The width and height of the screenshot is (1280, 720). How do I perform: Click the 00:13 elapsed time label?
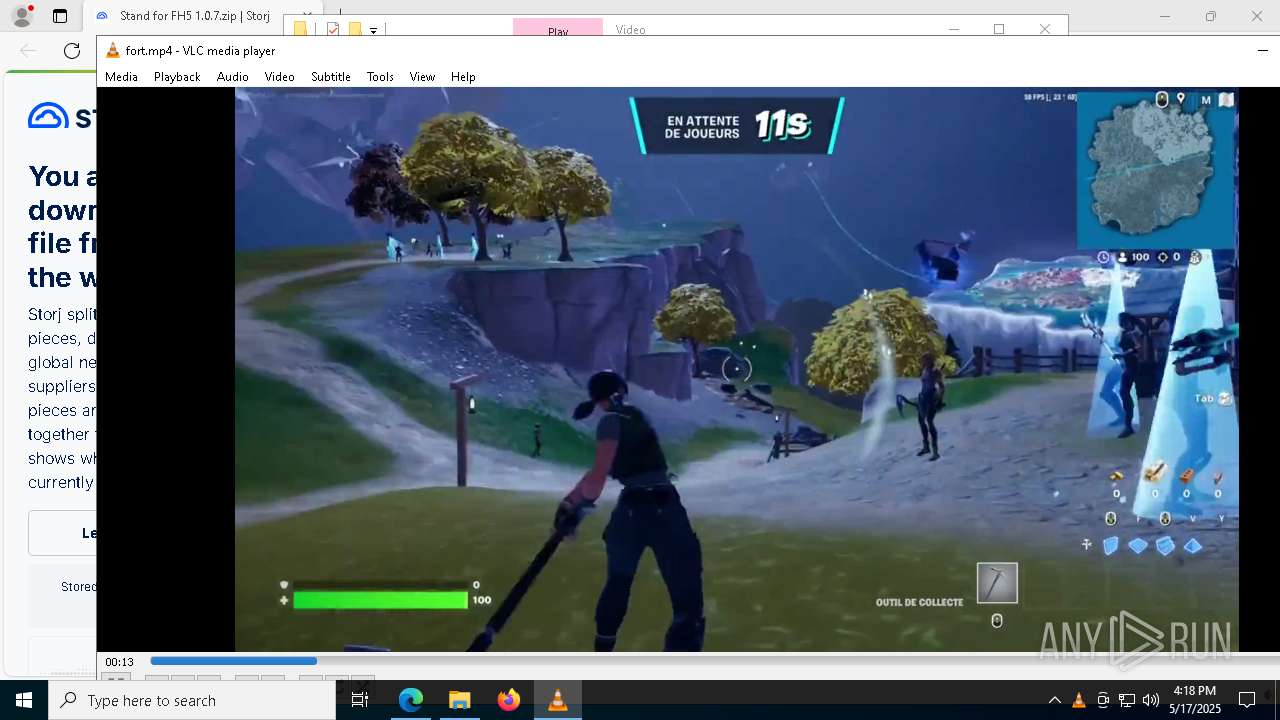click(120, 662)
